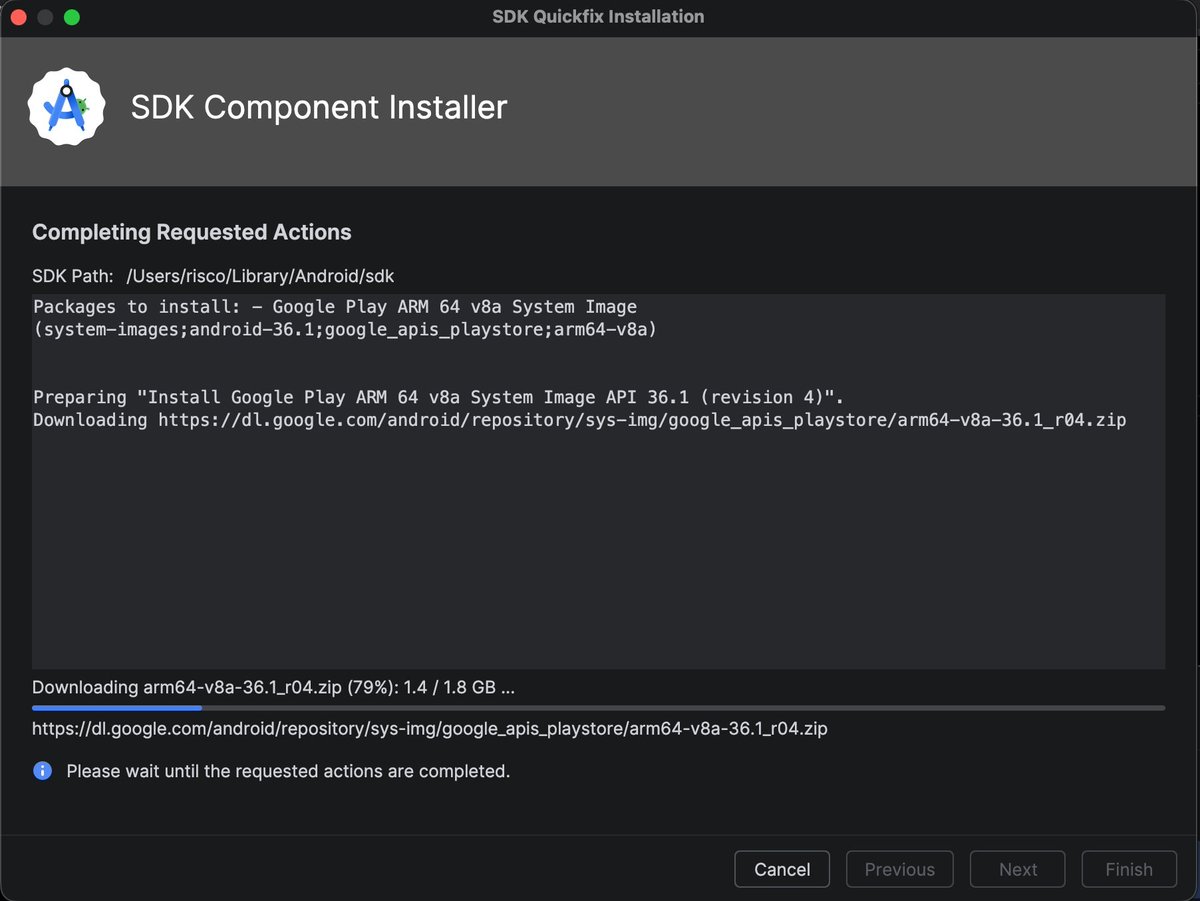Screen dimensions: 1200x901
Task: Click the download progress bar
Action: 598,708
